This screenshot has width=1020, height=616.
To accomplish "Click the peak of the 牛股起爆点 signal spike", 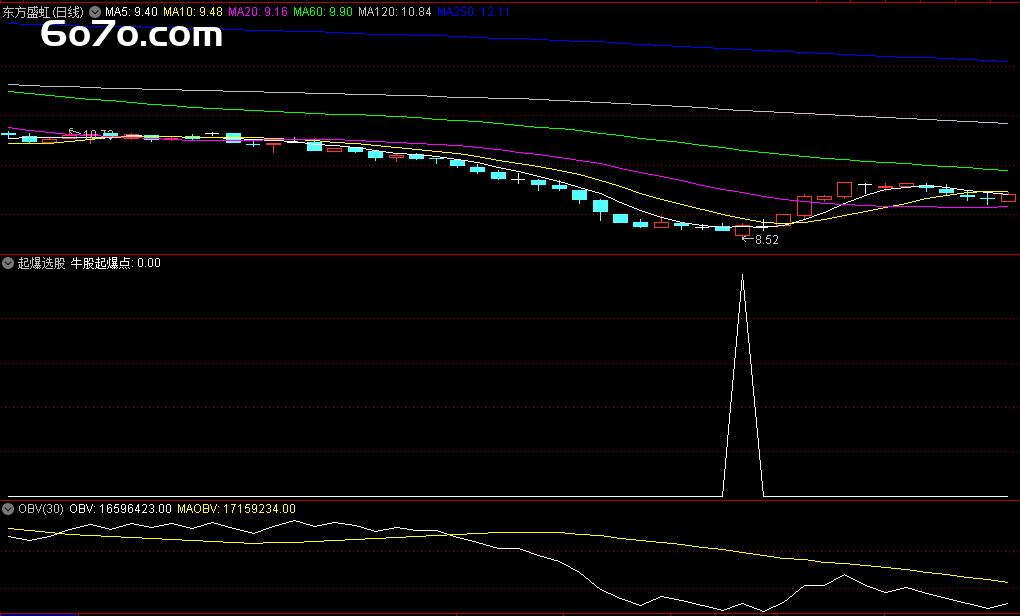I will (x=742, y=275).
